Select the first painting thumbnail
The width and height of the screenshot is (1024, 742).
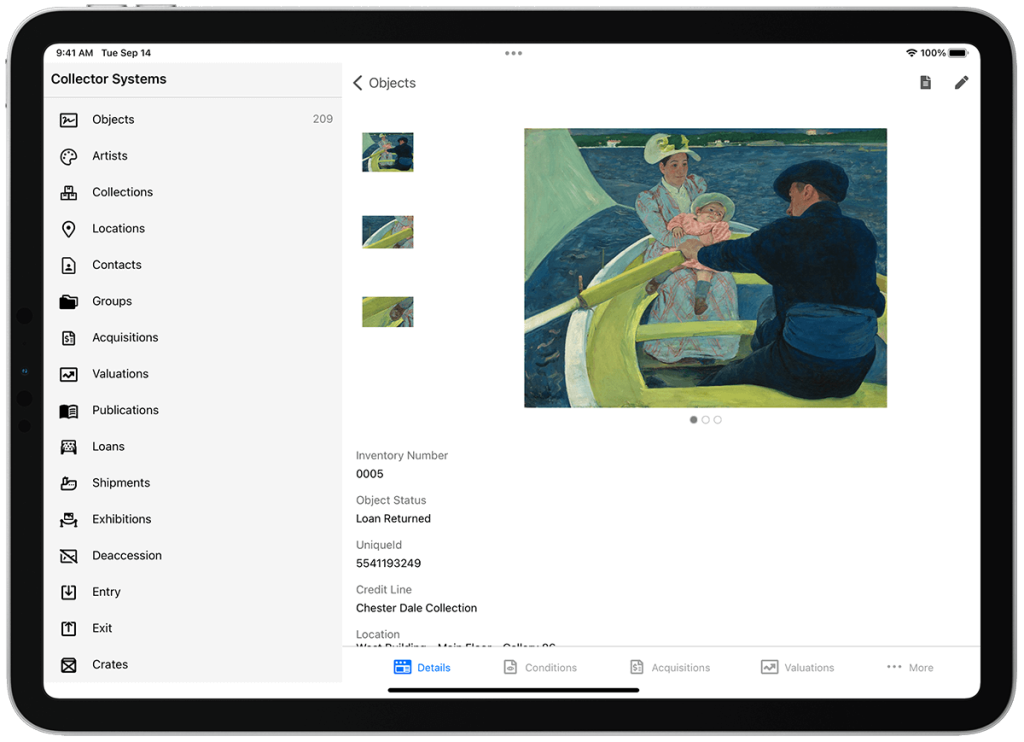click(x=387, y=152)
